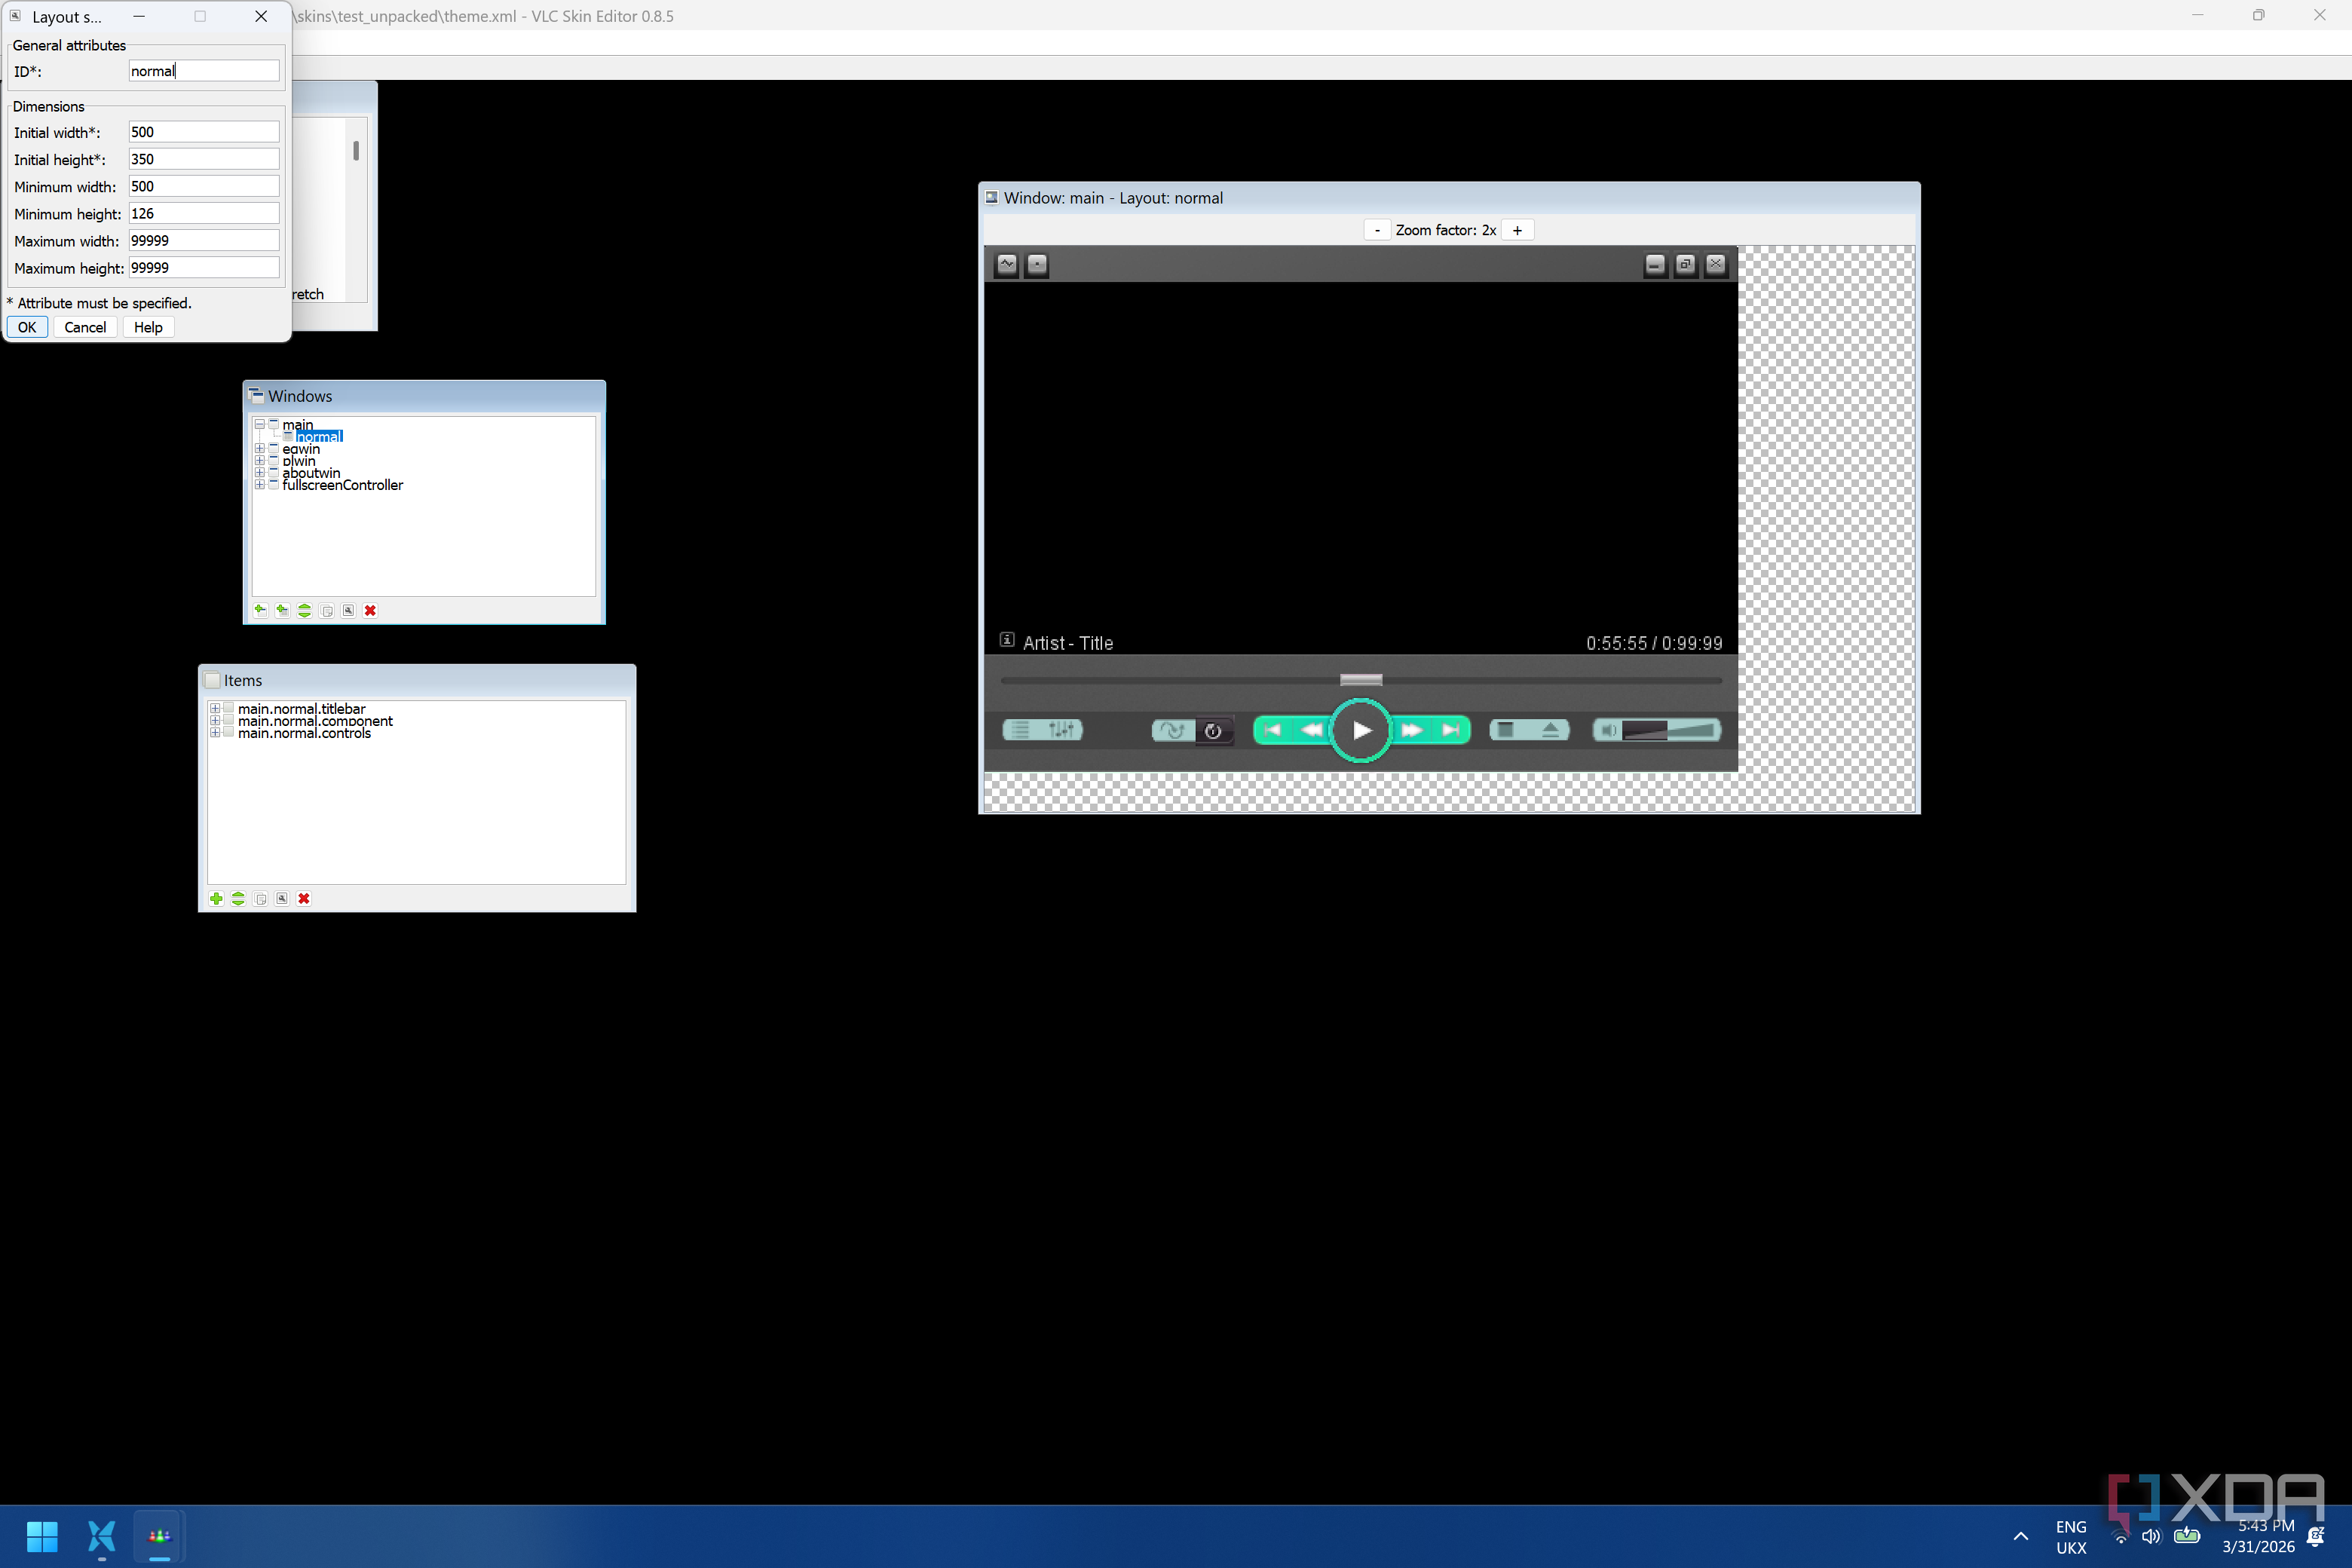
Task: Click the eject icon in skin preview
Action: click(1550, 730)
